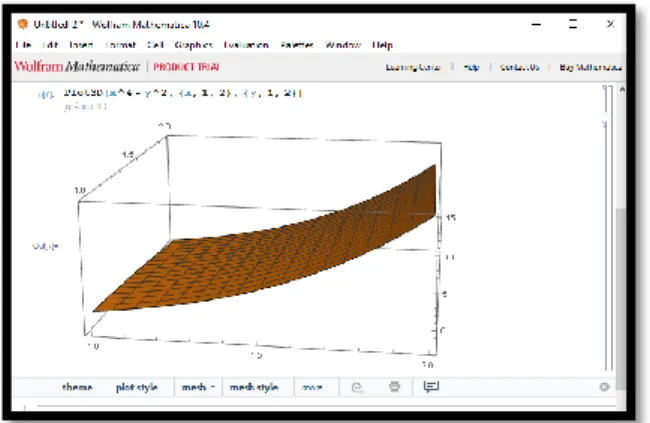Click the mesh style suggestion button

254,387
